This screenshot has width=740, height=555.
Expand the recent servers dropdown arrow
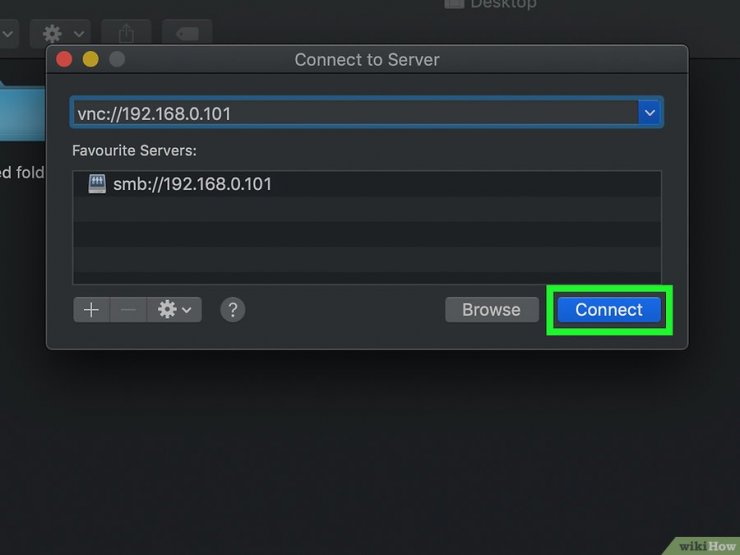(650, 113)
